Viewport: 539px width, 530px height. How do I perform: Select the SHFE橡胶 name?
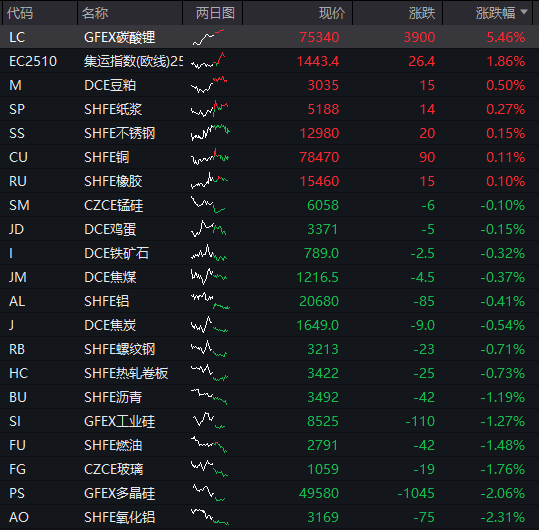point(113,181)
